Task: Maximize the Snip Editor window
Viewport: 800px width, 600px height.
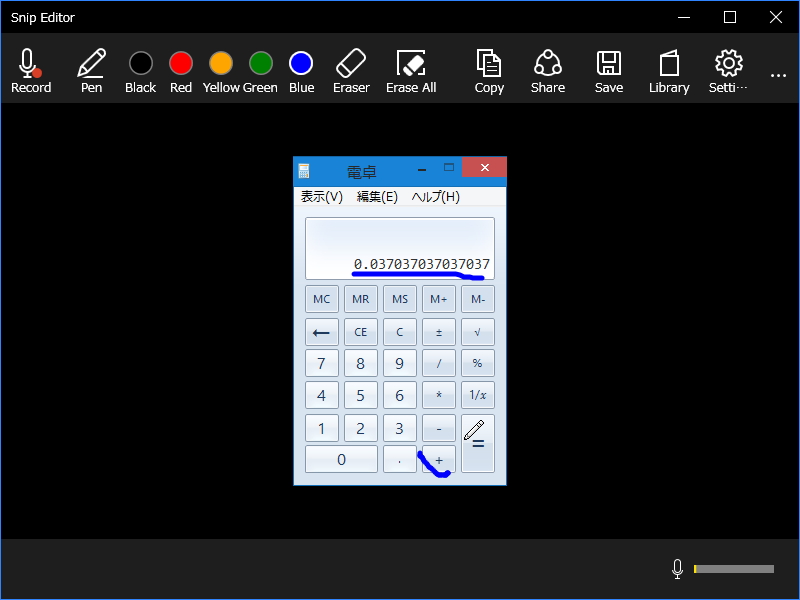Action: pyautogui.click(x=730, y=17)
